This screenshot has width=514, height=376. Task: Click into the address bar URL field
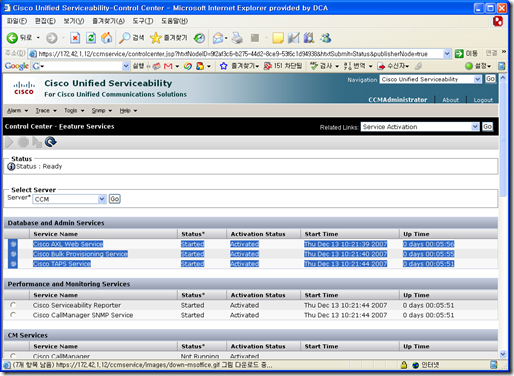[x=240, y=54]
